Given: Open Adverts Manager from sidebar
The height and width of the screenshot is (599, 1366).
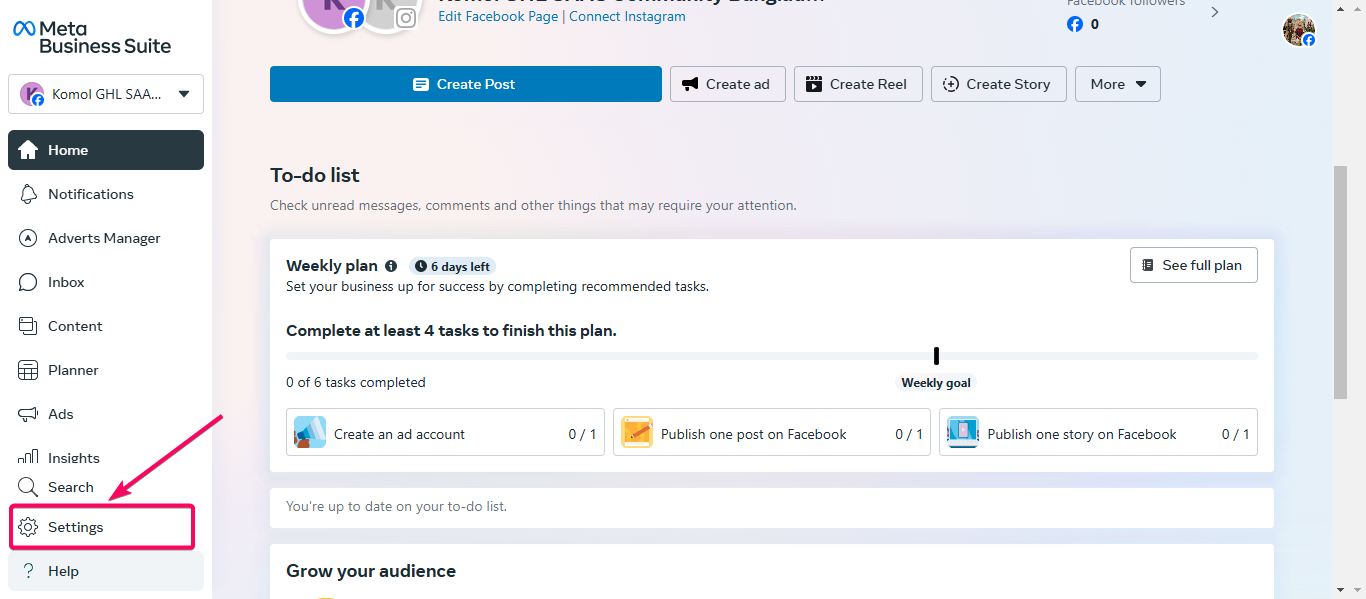Looking at the screenshot, I should 106,238.
